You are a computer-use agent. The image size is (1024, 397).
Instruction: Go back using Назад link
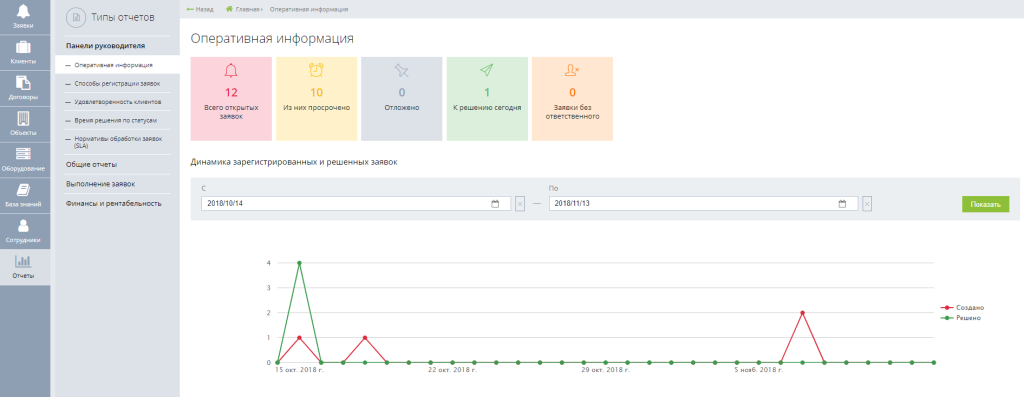[200, 10]
